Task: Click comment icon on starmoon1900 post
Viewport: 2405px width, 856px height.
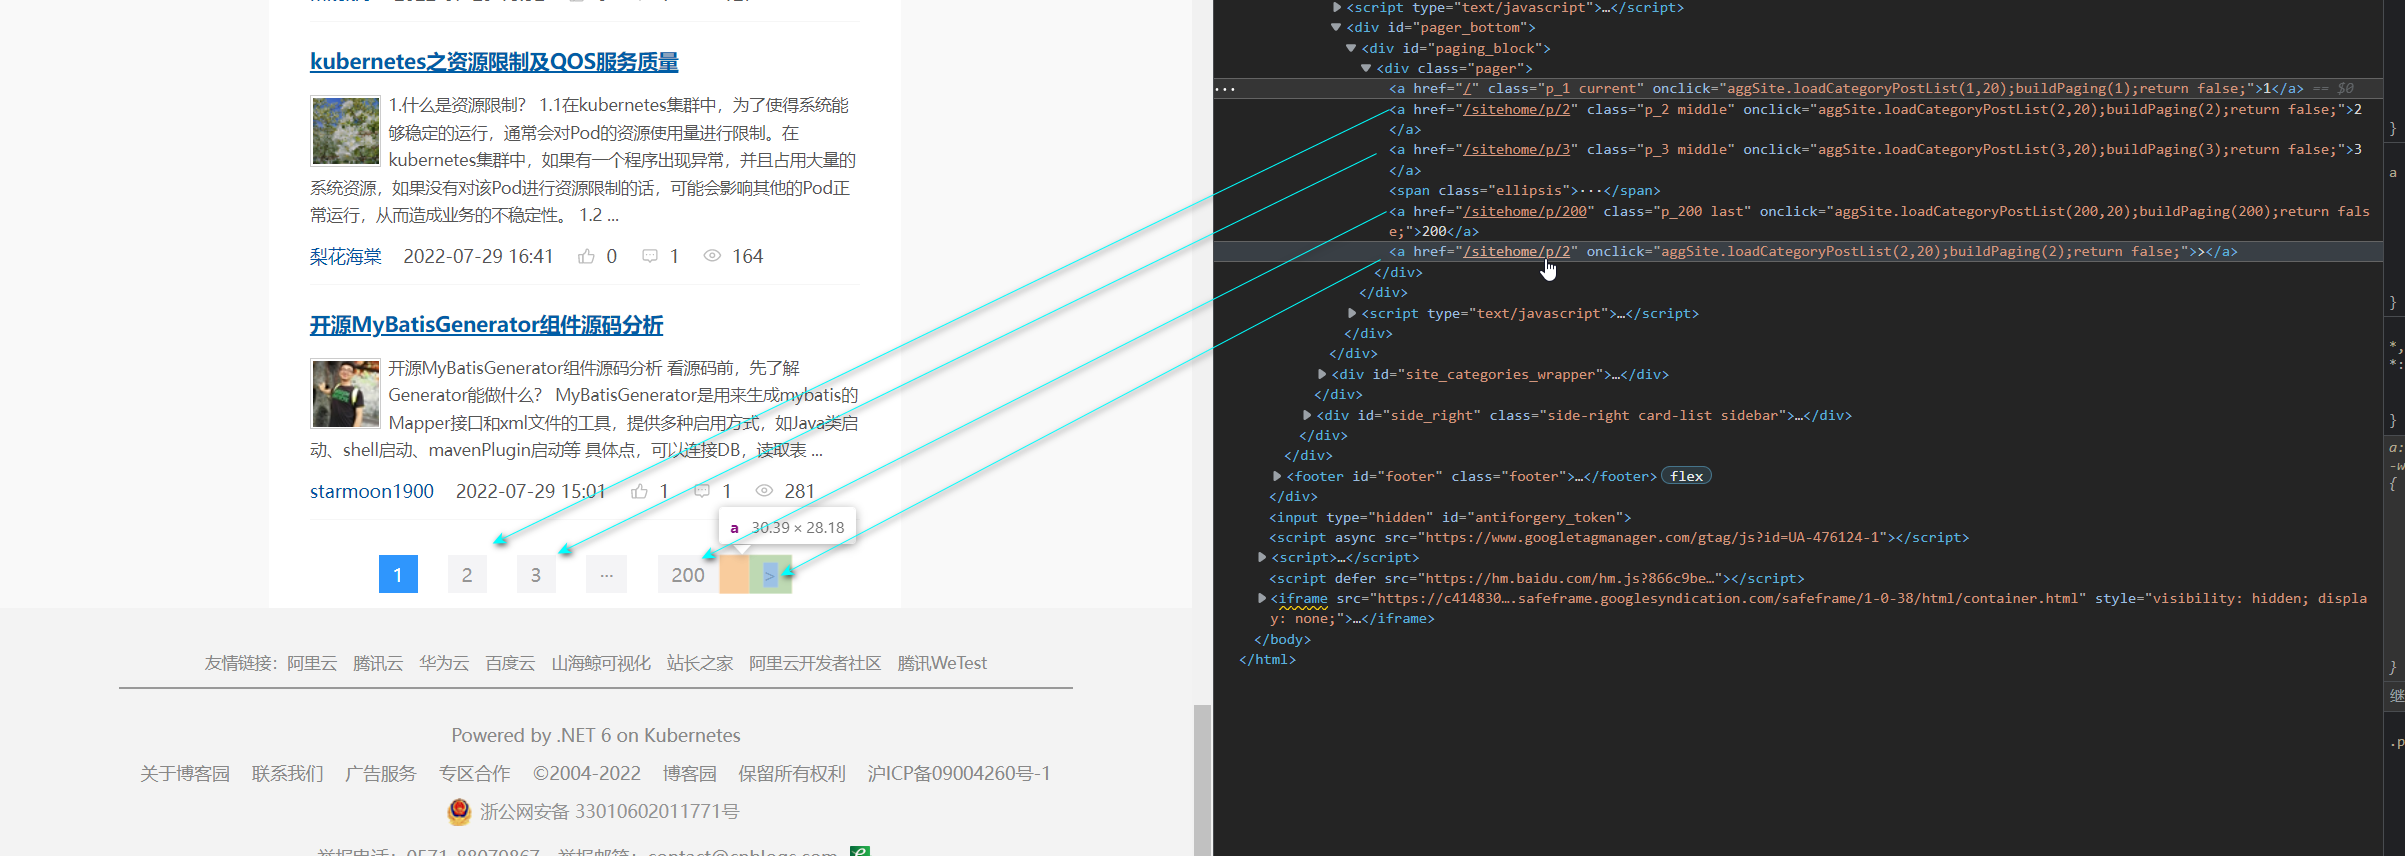Action: 702,491
